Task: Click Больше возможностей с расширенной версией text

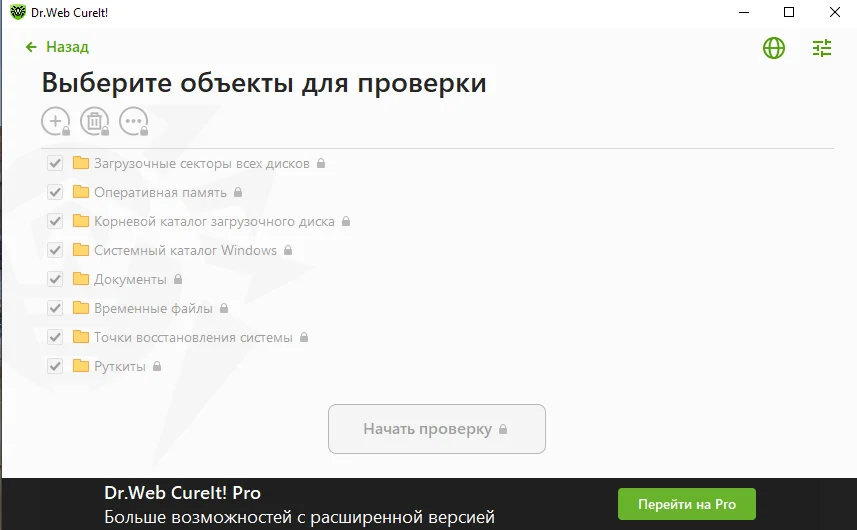Action: click(300, 517)
